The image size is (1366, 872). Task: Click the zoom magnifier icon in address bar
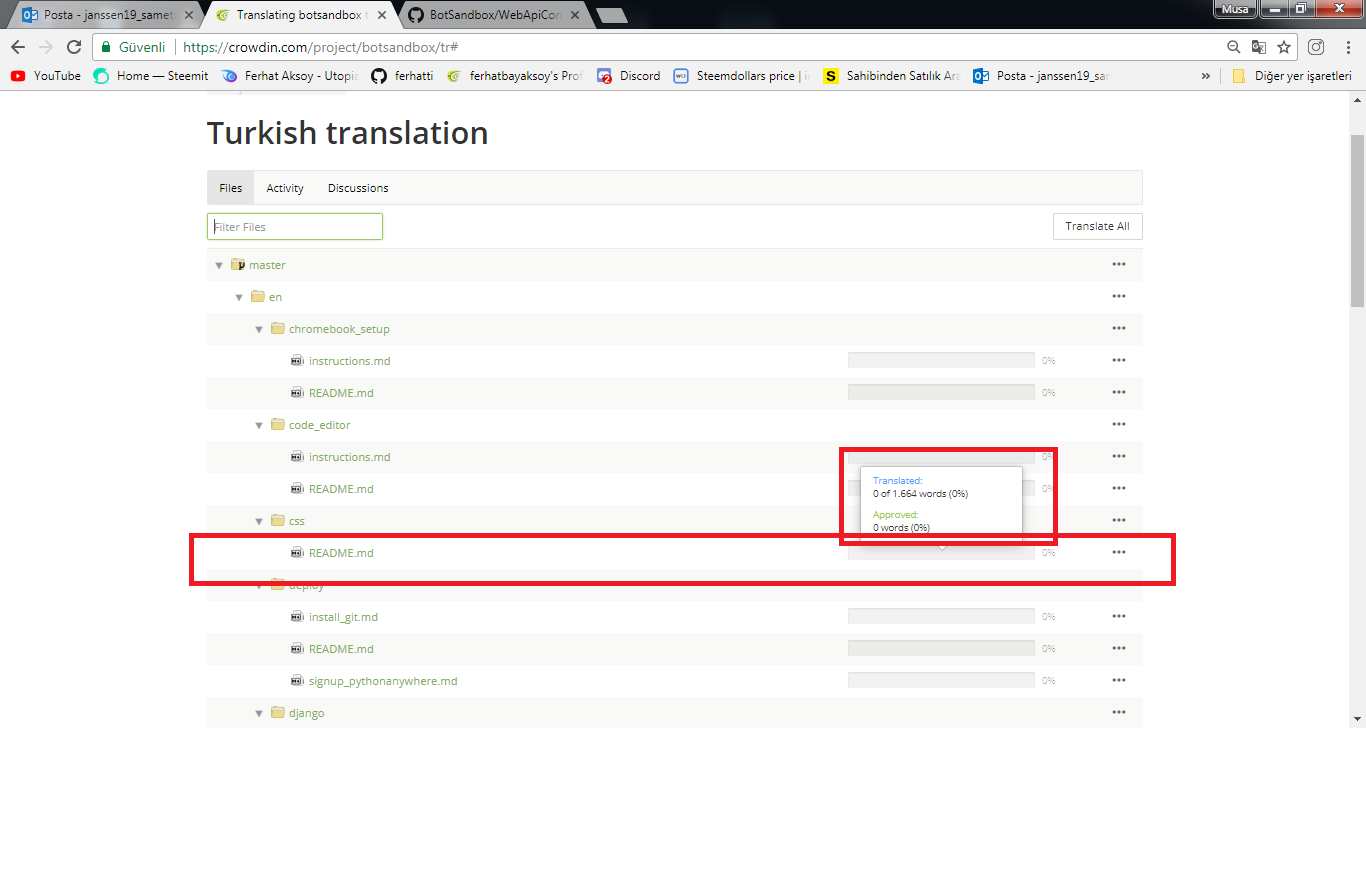pyautogui.click(x=1234, y=47)
